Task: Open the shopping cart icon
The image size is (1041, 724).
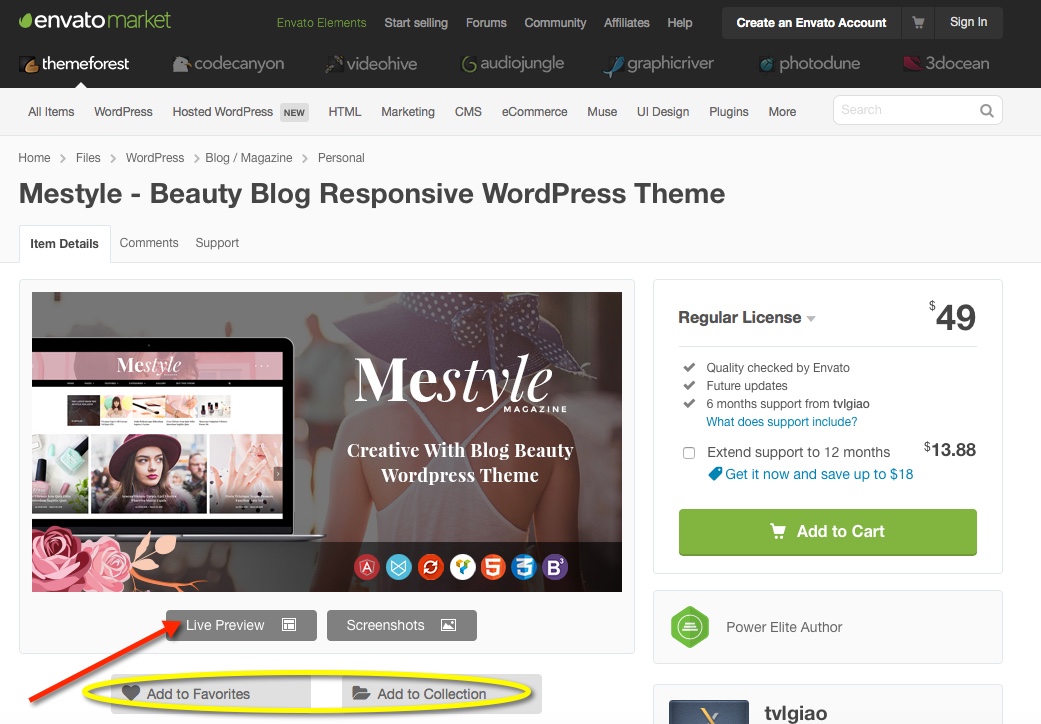Action: click(918, 23)
